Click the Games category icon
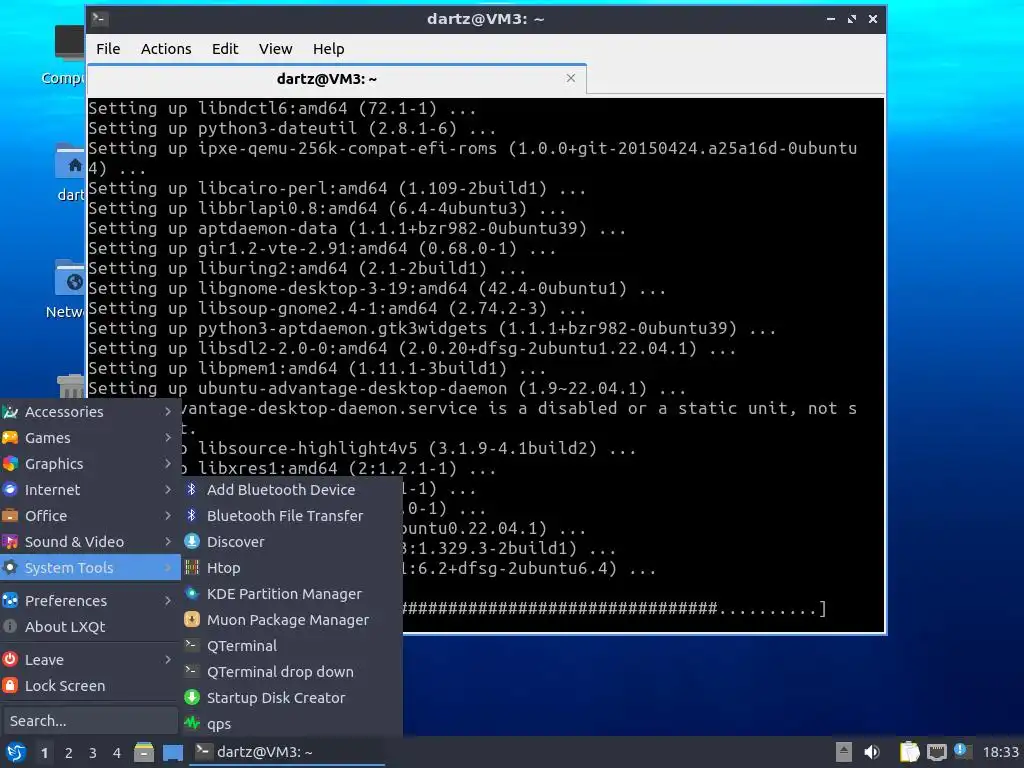The image size is (1024, 768). point(10,438)
